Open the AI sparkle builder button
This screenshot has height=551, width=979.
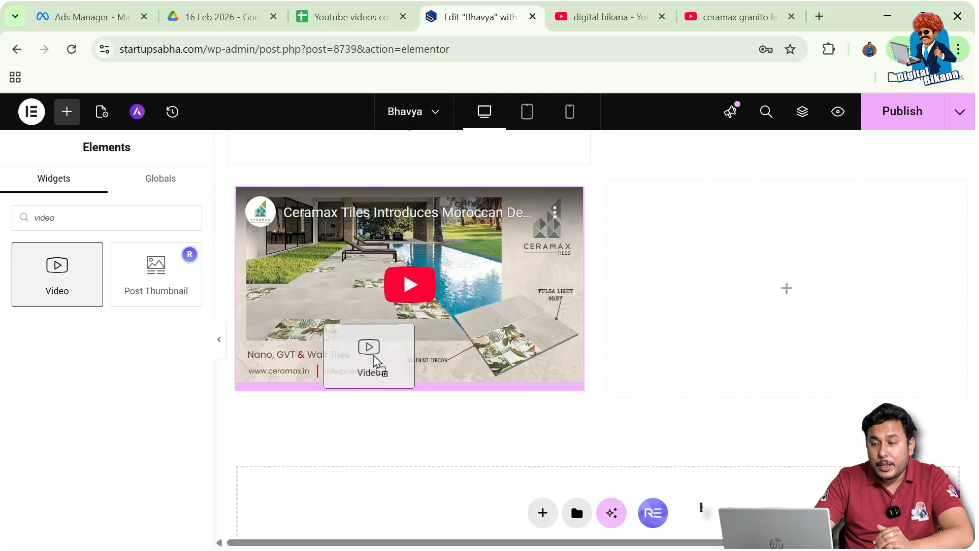click(x=611, y=513)
